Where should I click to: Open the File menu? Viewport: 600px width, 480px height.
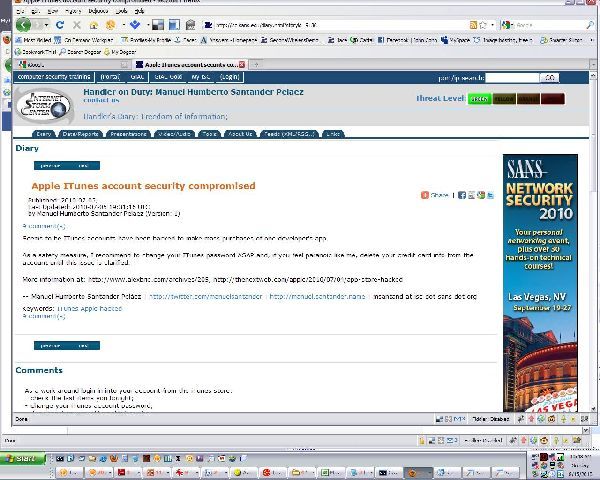(20, 11)
